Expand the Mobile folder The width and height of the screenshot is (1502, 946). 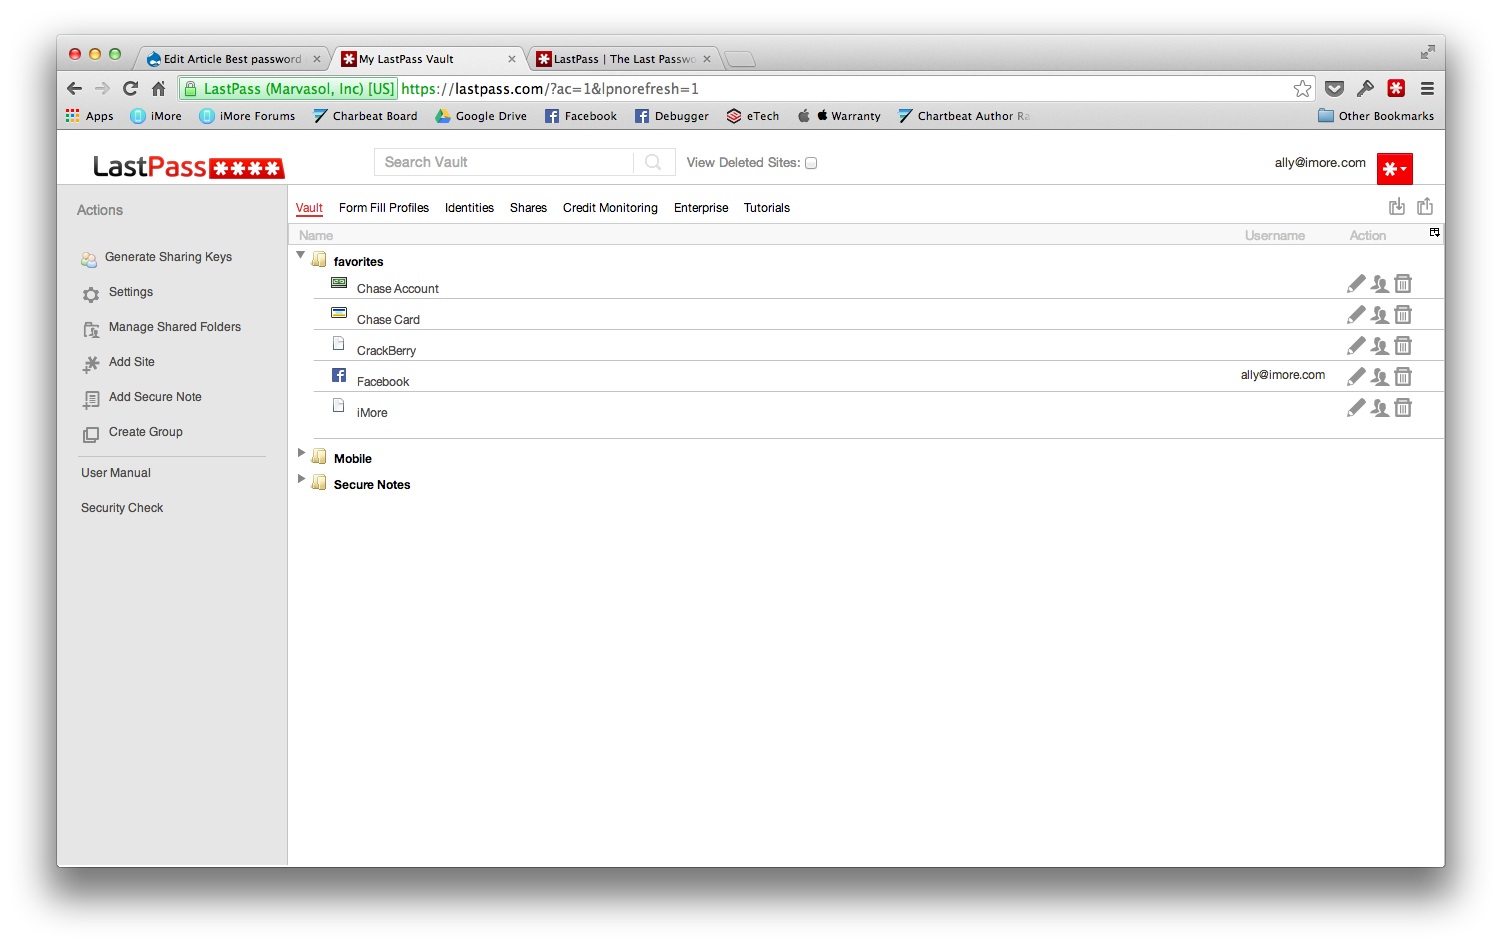pos(301,453)
